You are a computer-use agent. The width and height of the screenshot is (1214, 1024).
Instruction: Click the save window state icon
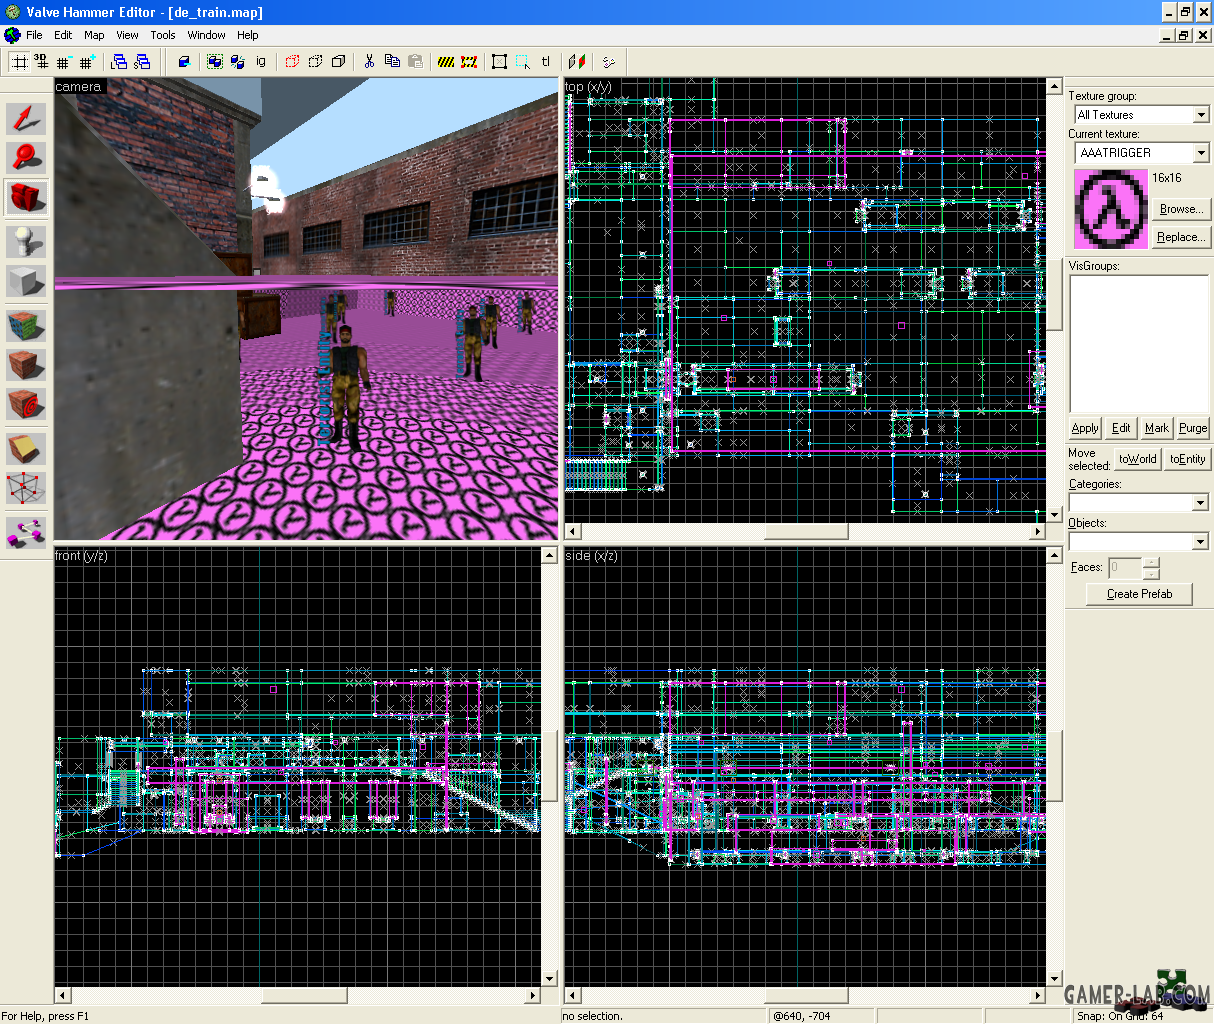tap(142, 62)
